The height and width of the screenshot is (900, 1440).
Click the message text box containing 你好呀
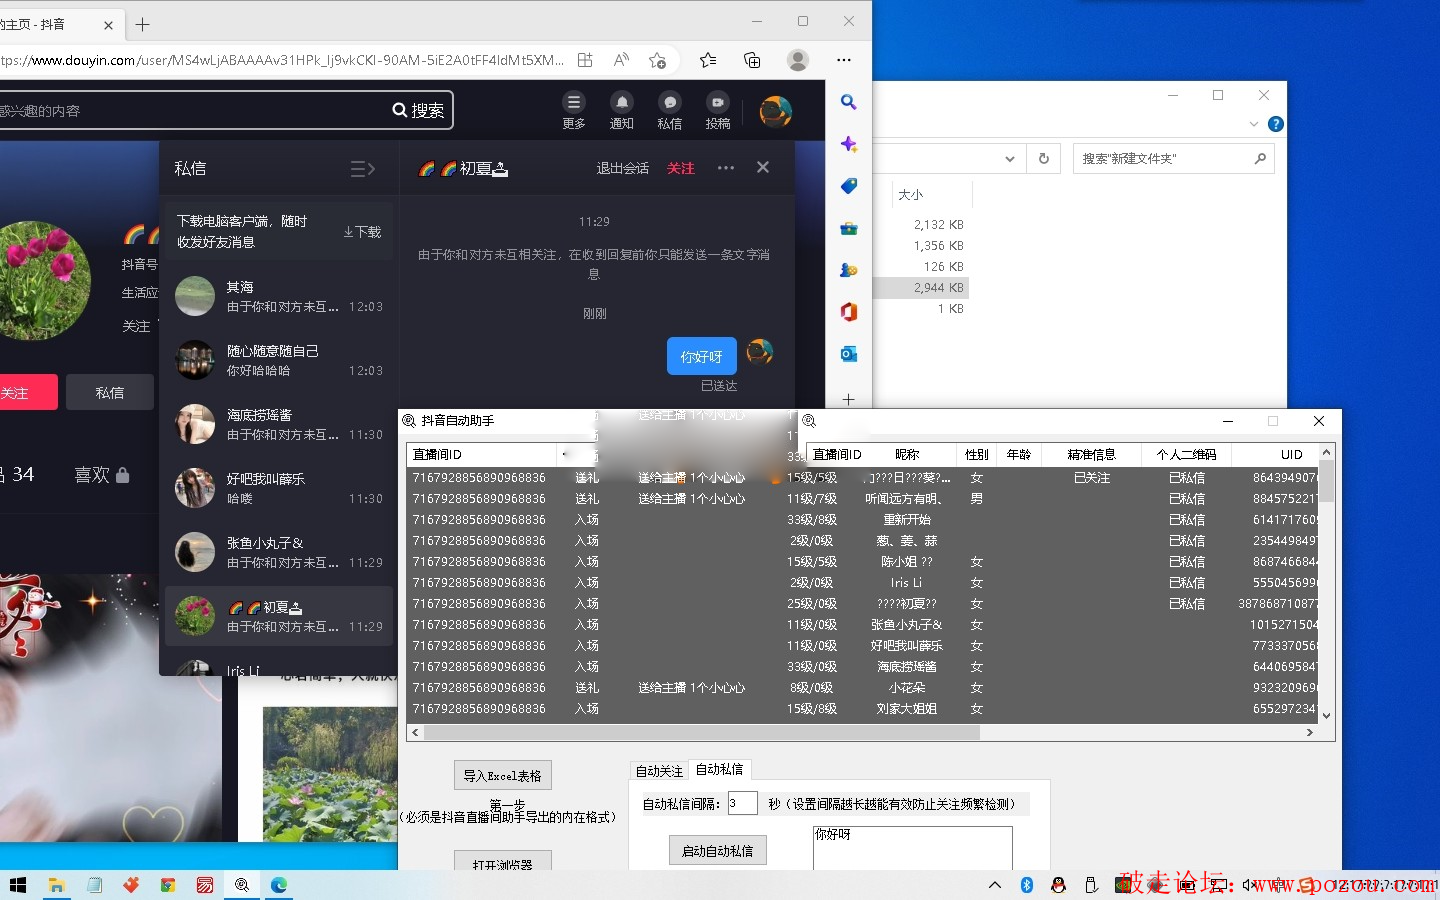[912, 847]
